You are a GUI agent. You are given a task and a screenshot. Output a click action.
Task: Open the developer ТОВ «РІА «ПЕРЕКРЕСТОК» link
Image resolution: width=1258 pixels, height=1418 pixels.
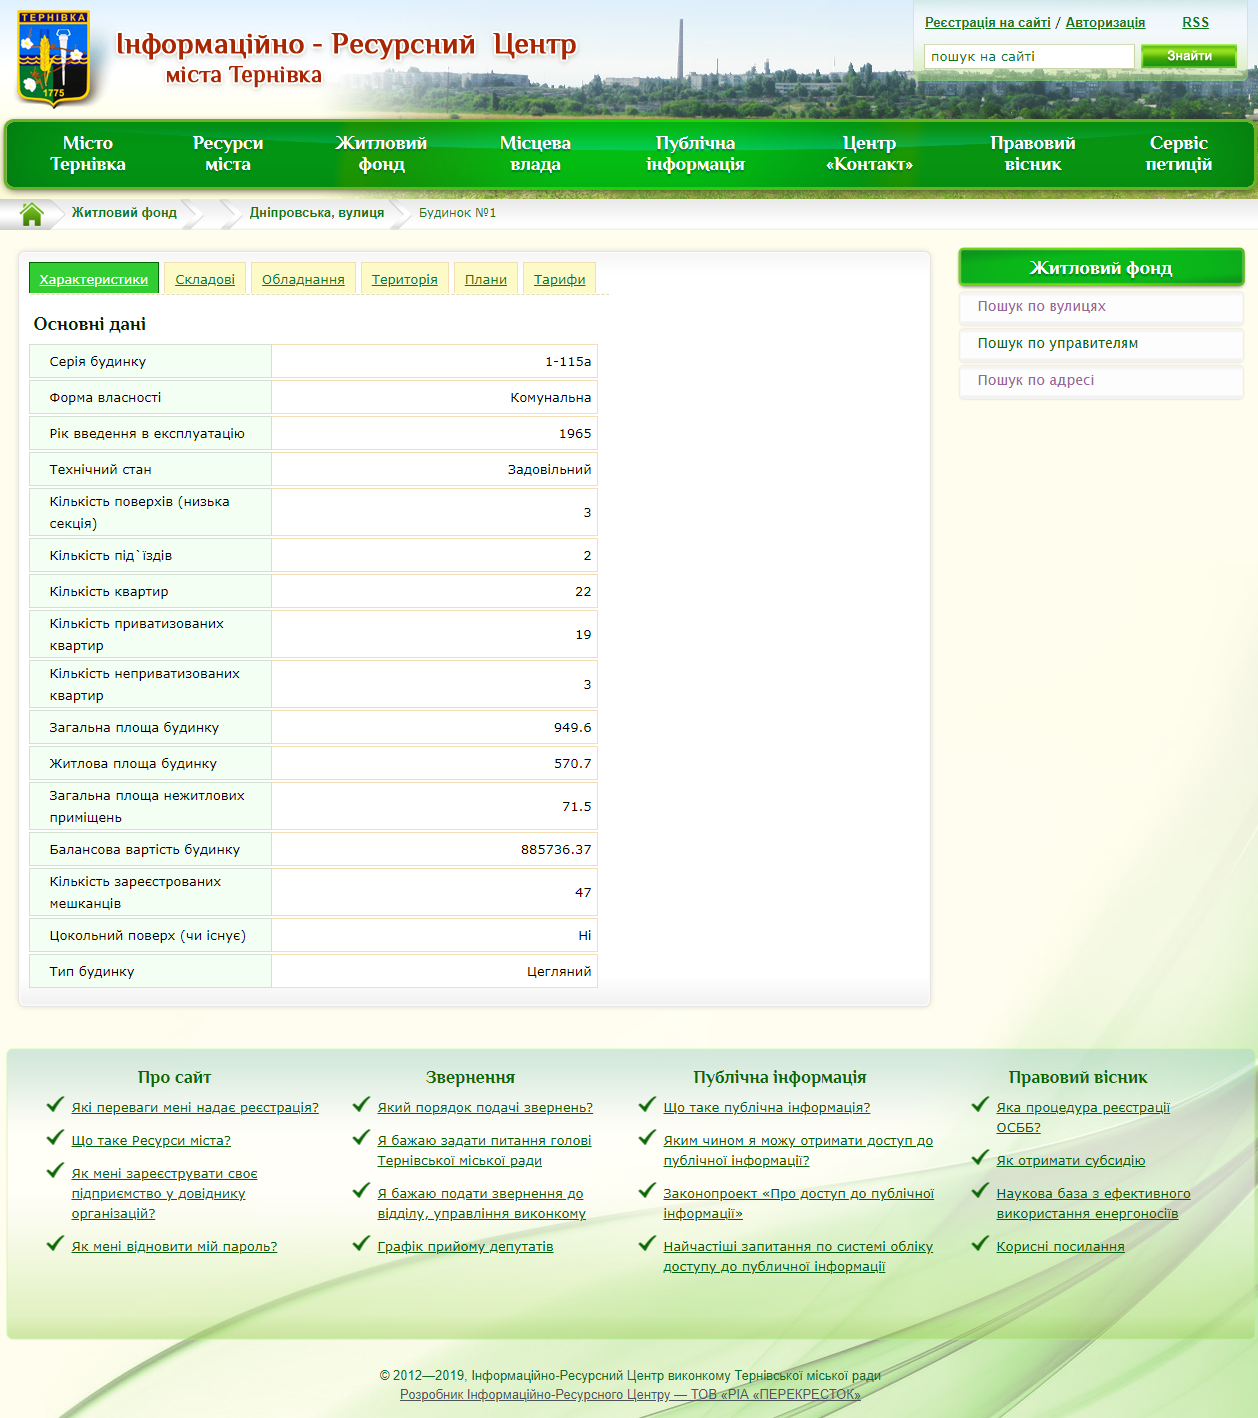tap(630, 1395)
